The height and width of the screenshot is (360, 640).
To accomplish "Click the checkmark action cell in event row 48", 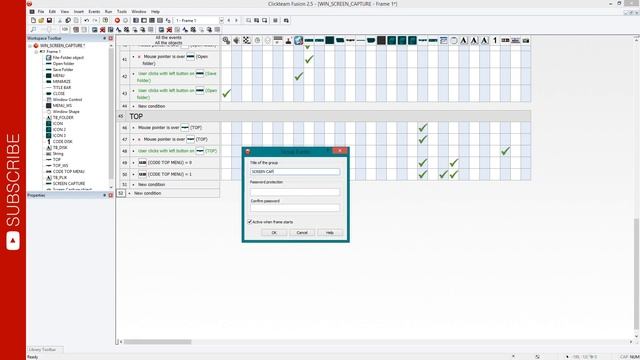I will (x=505, y=151).
